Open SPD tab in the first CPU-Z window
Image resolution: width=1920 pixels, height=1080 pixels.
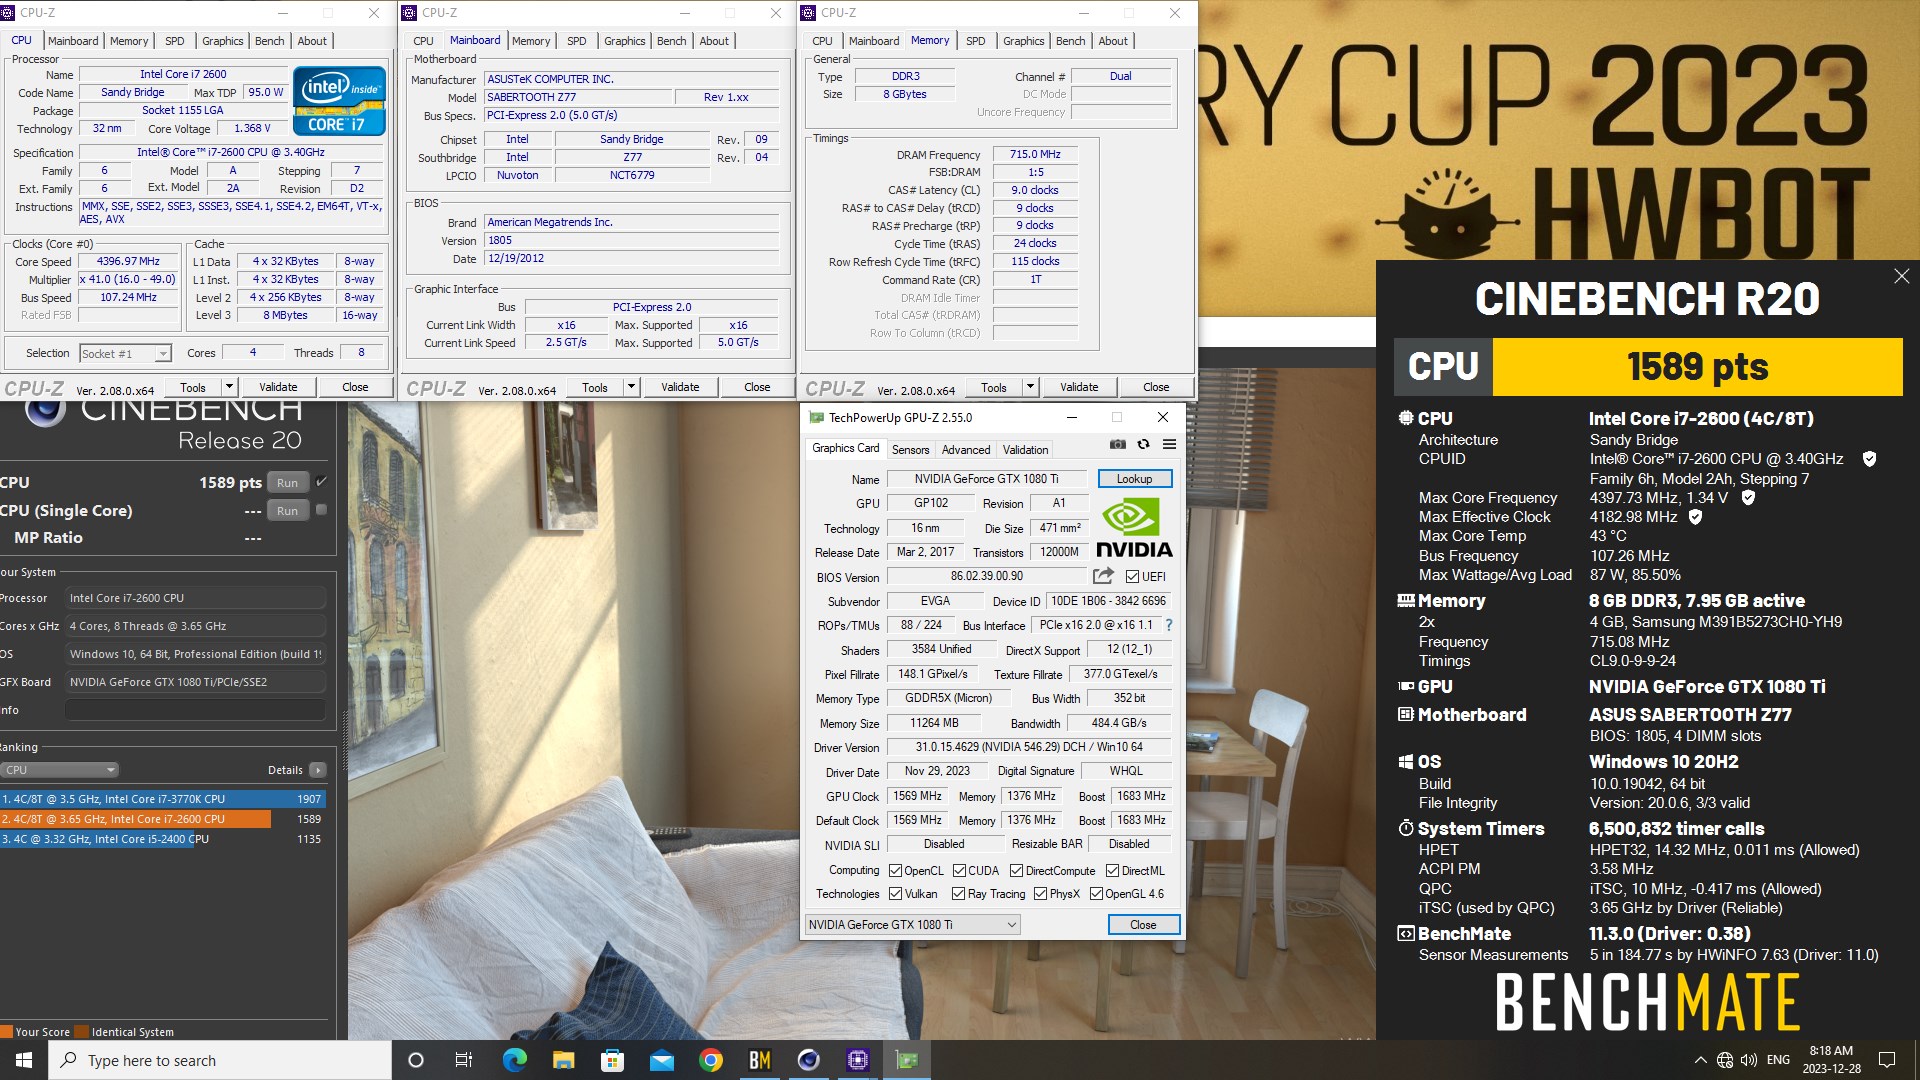point(175,41)
